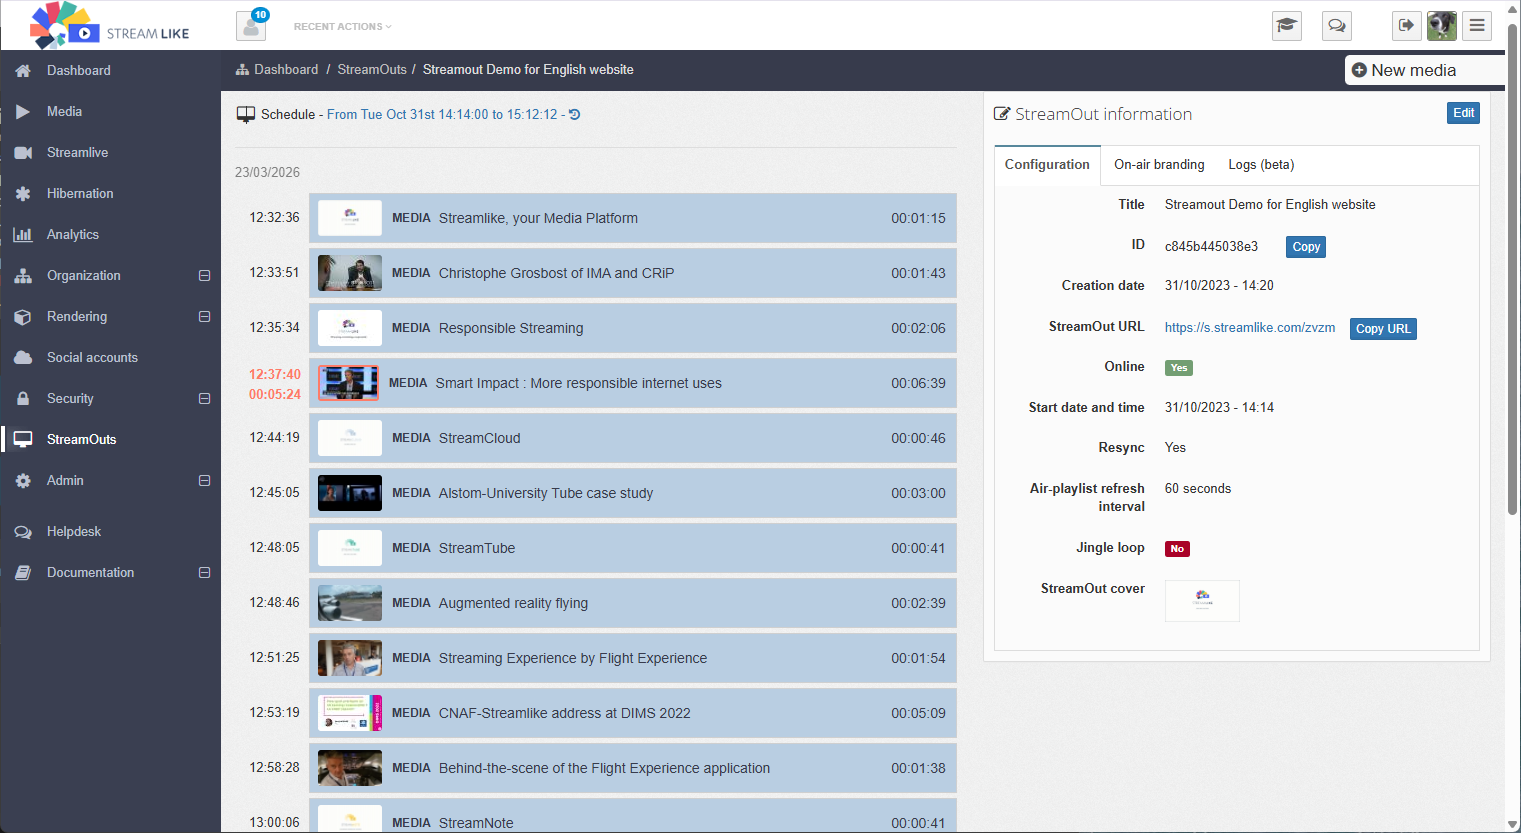This screenshot has width=1521, height=833.
Task: Click the Augmented reality flying thumbnail
Action: click(x=350, y=603)
